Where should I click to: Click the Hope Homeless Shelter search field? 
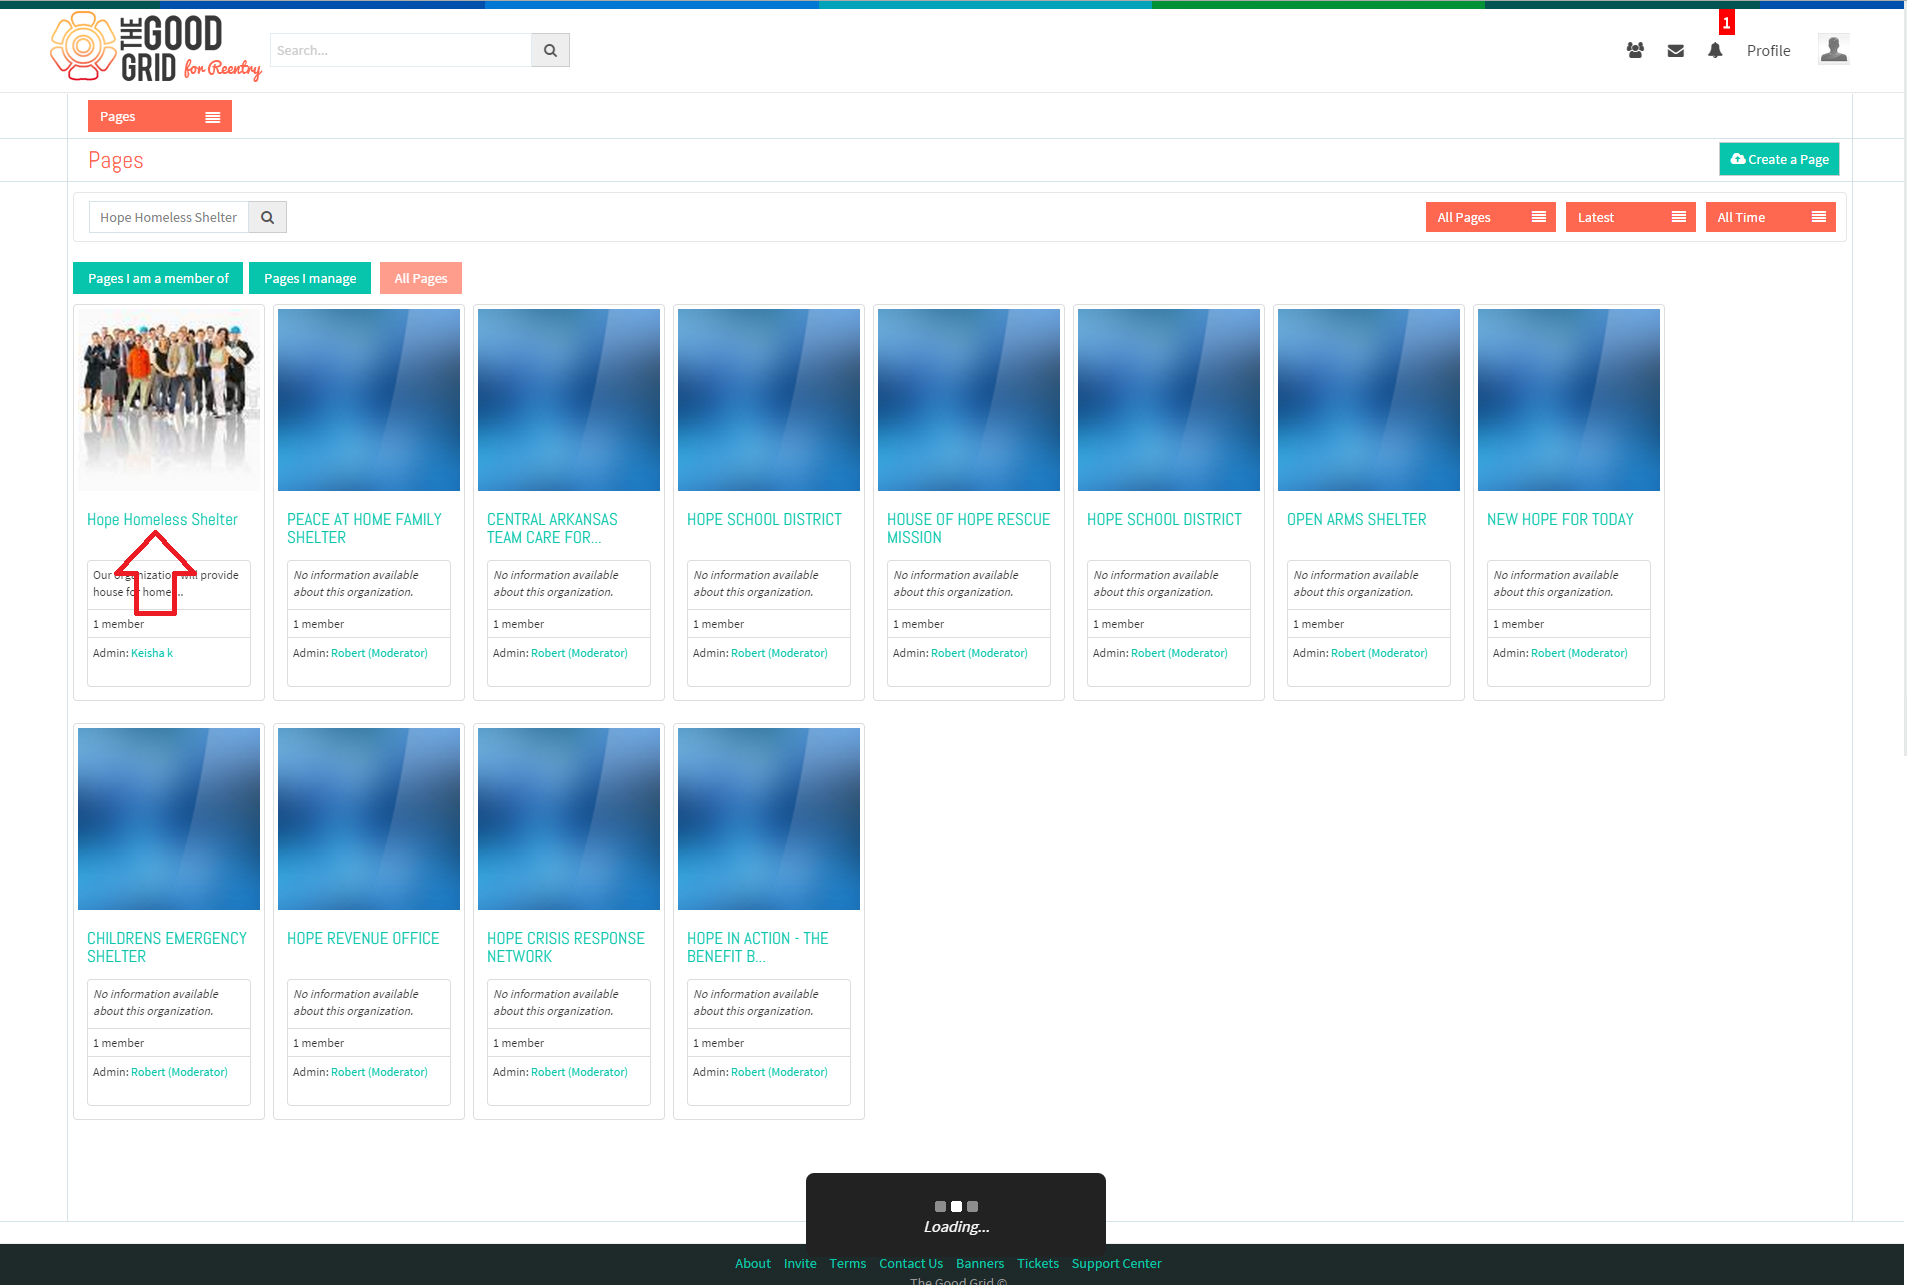tap(169, 217)
